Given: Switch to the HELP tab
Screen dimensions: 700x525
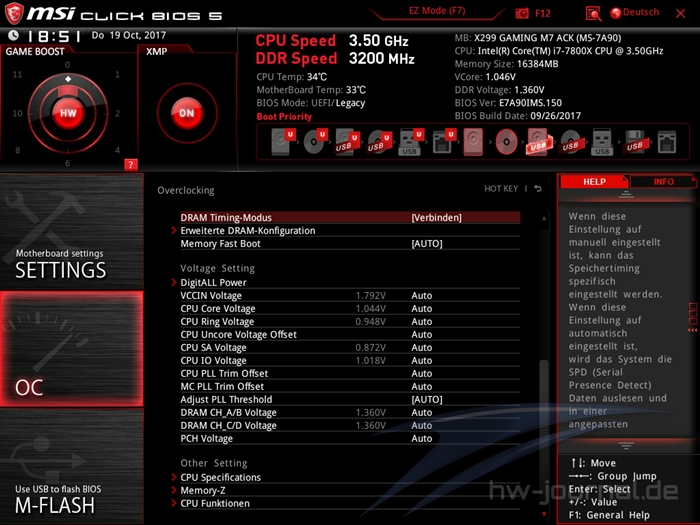Looking at the screenshot, I should pos(594,182).
